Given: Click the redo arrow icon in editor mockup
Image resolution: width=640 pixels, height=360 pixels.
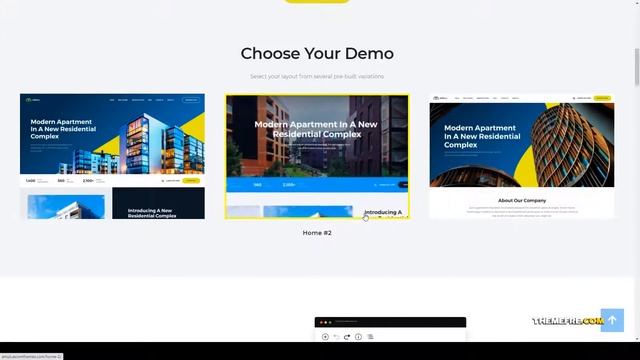Looking at the screenshot, I should click(347, 337).
